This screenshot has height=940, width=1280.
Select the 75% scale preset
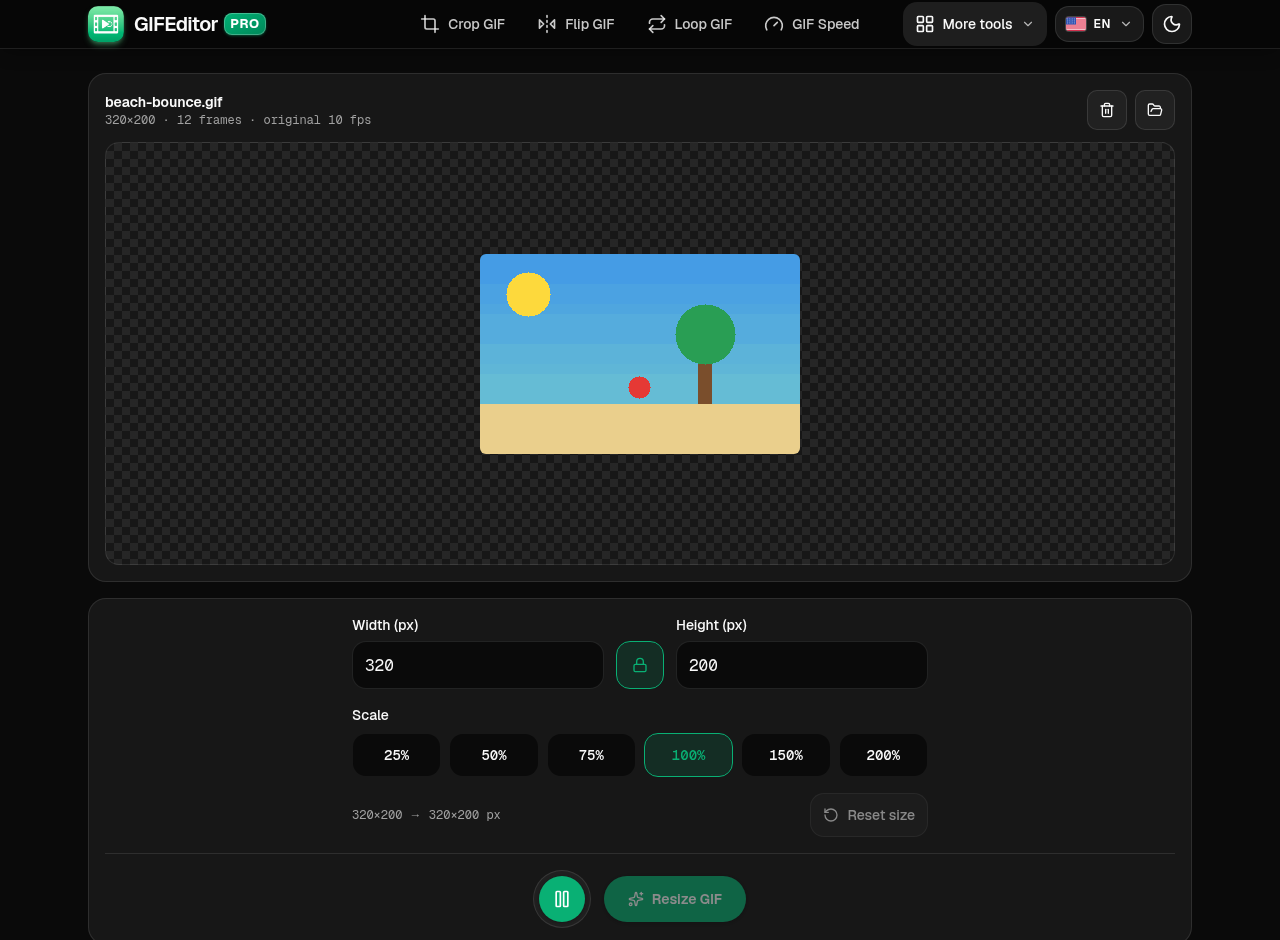click(591, 755)
